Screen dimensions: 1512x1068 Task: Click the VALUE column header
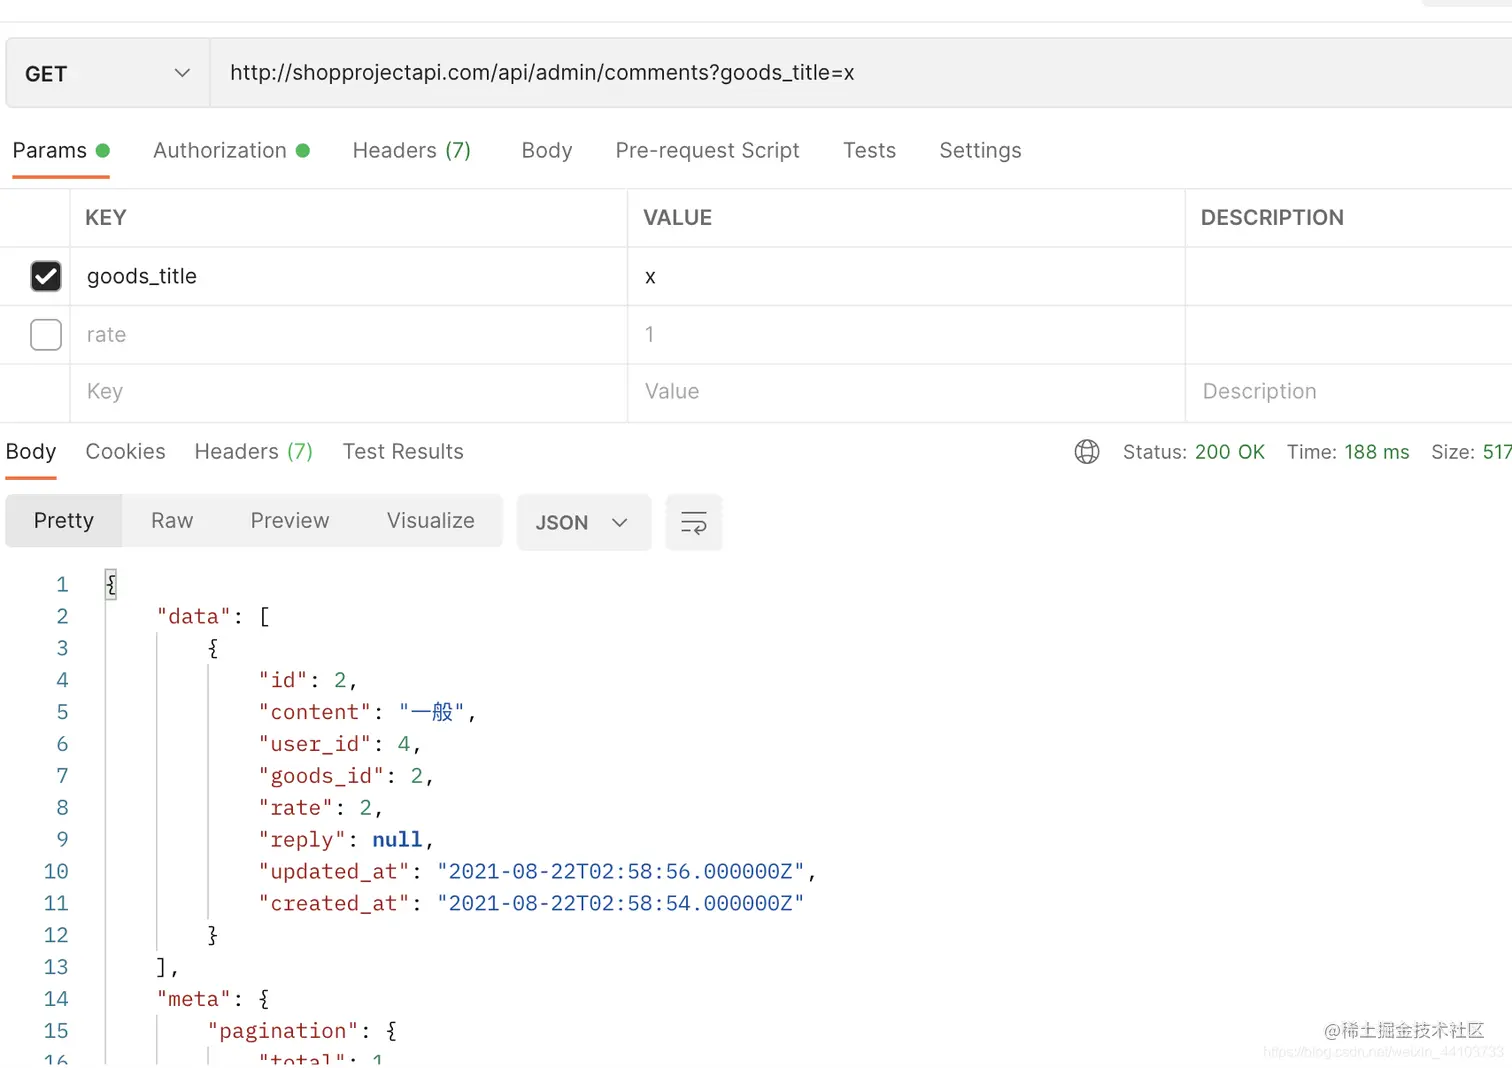pos(678,218)
